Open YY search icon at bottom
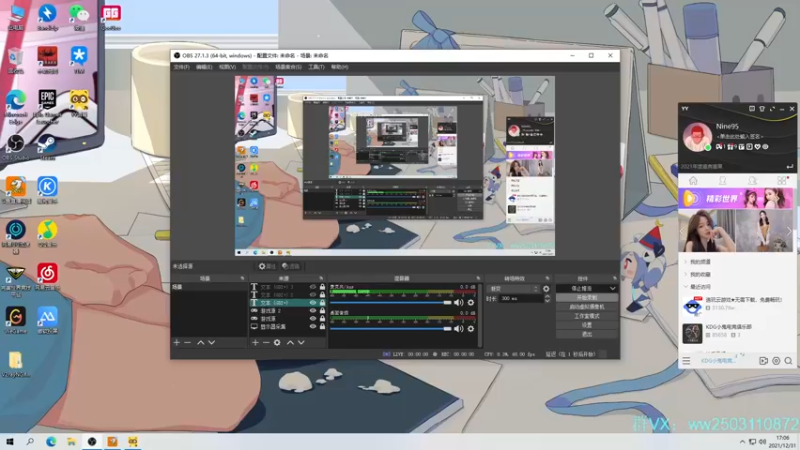The width and height of the screenshot is (800, 450). click(788, 361)
